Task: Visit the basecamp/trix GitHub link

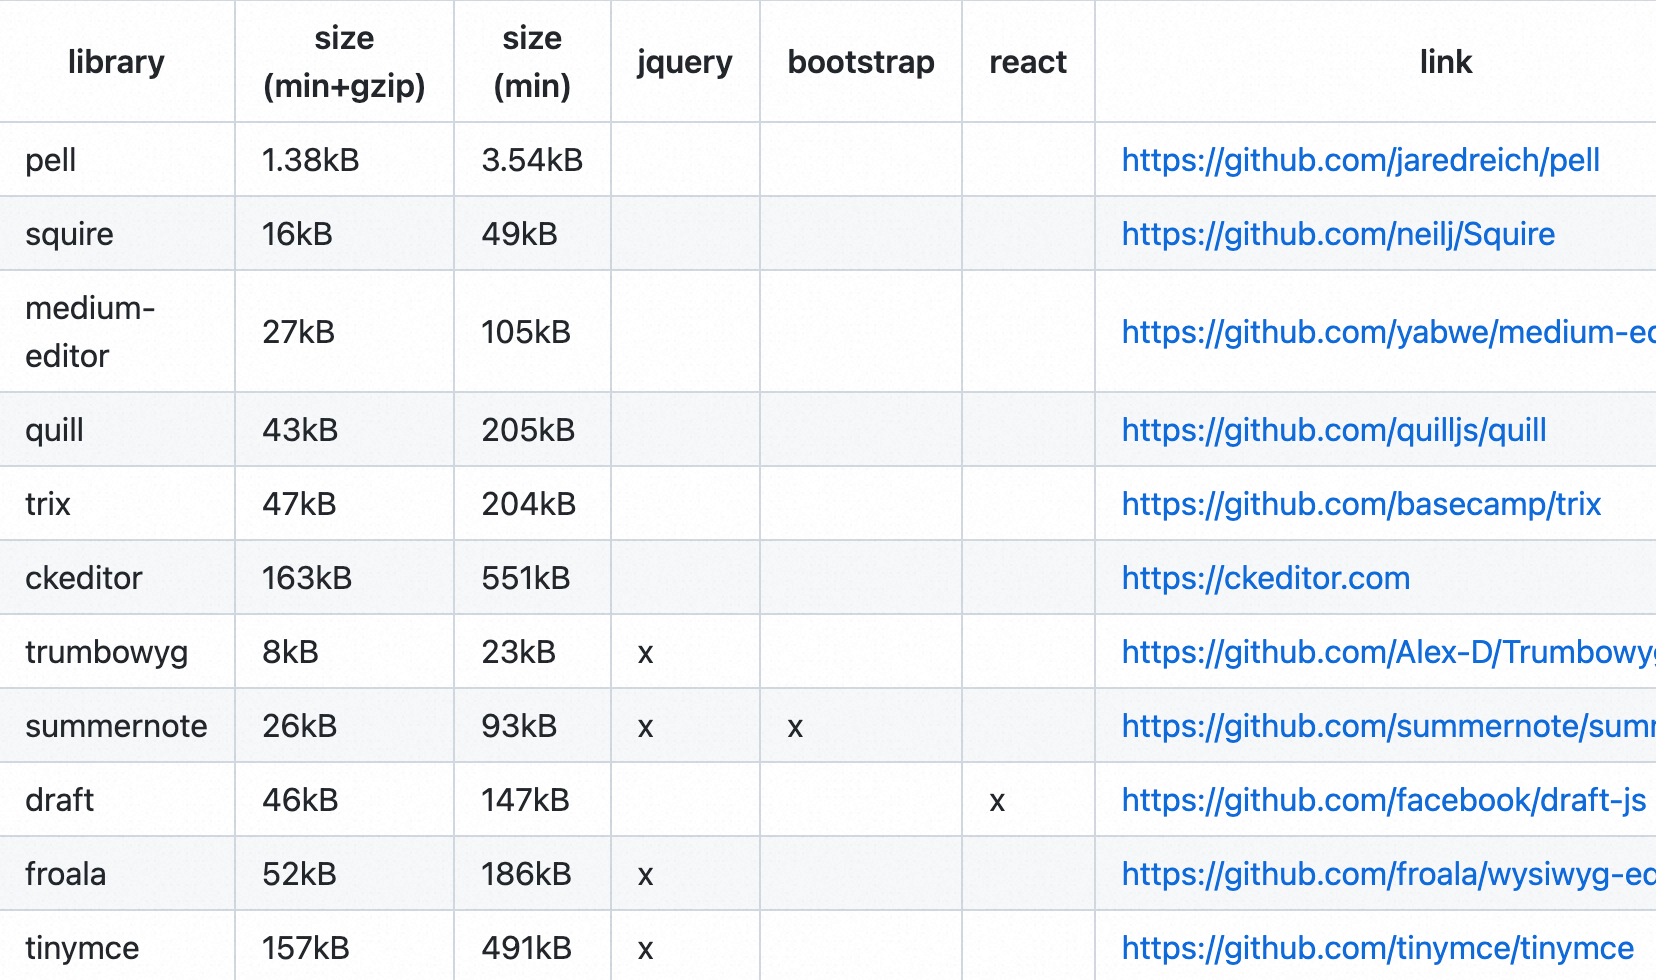Action: [1361, 504]
